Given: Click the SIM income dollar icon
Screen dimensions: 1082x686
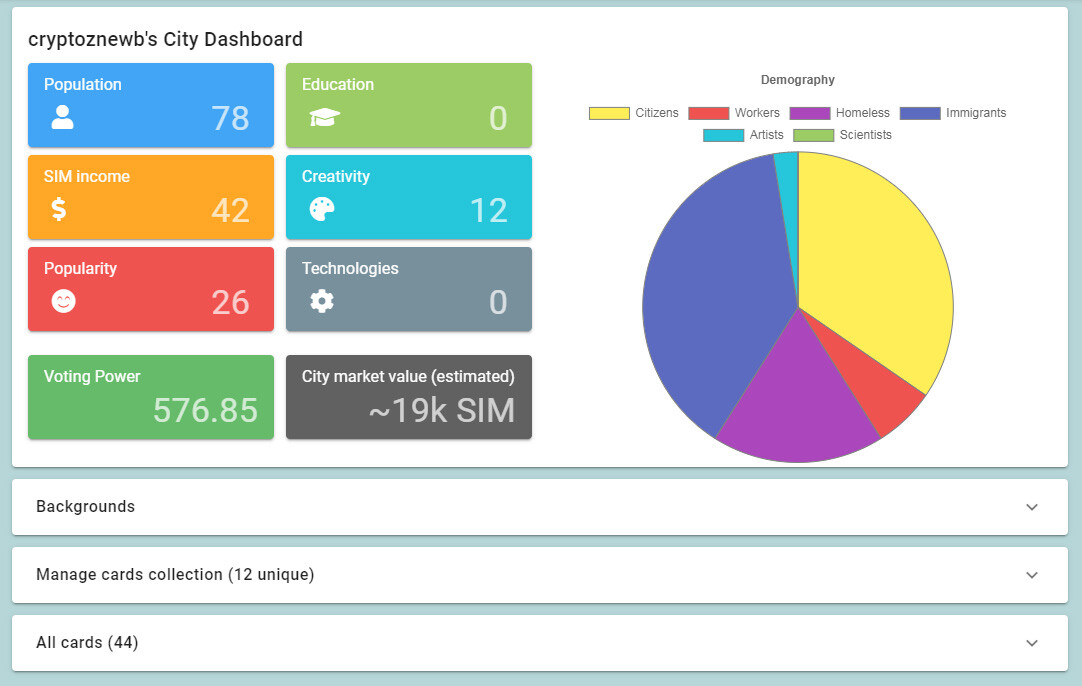Looking at the screenshot, I should click(x=59, y=209).
